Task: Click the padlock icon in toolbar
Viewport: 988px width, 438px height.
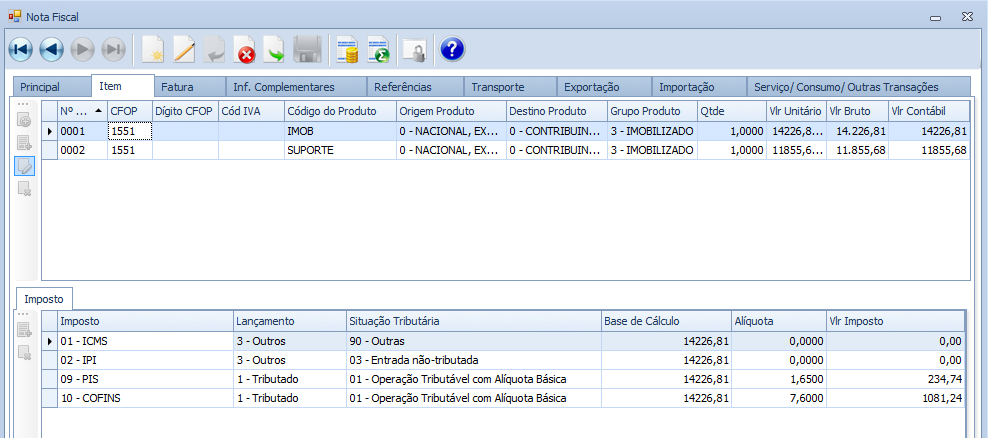Action: 413,49
